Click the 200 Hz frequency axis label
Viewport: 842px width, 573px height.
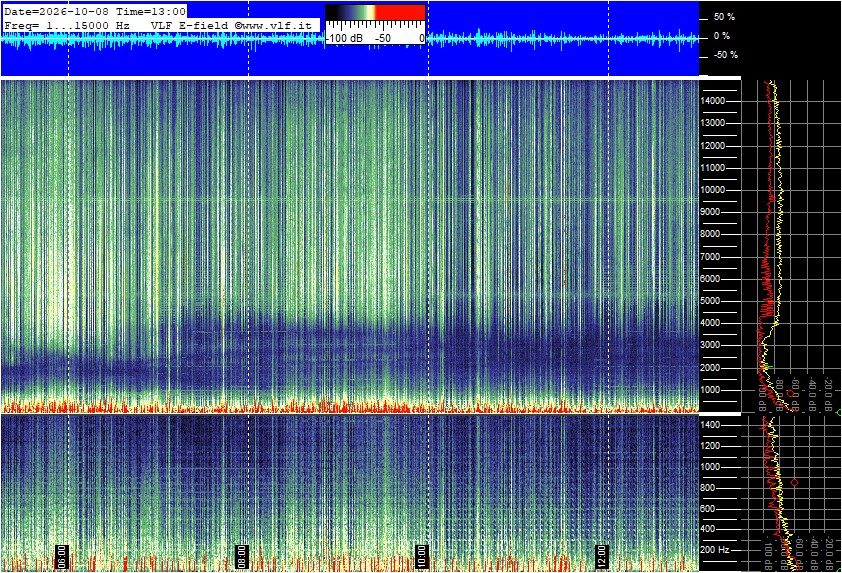pos(715,550)
